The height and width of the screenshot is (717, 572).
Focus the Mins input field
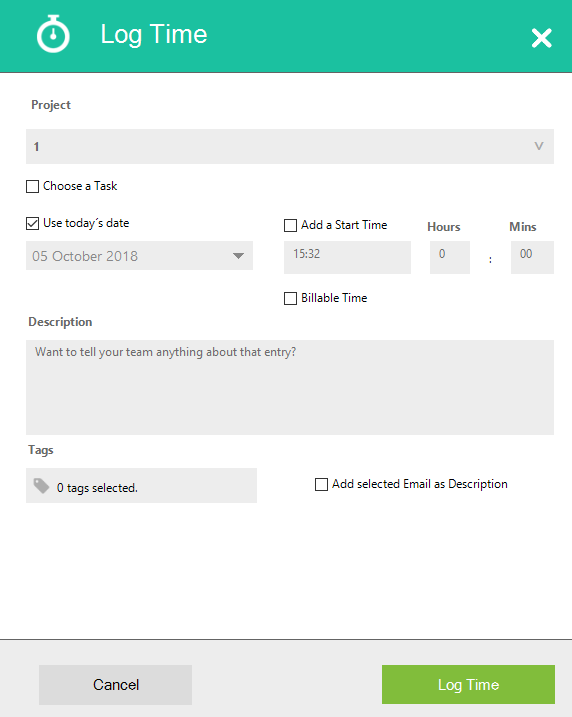[x=532, y=257]
